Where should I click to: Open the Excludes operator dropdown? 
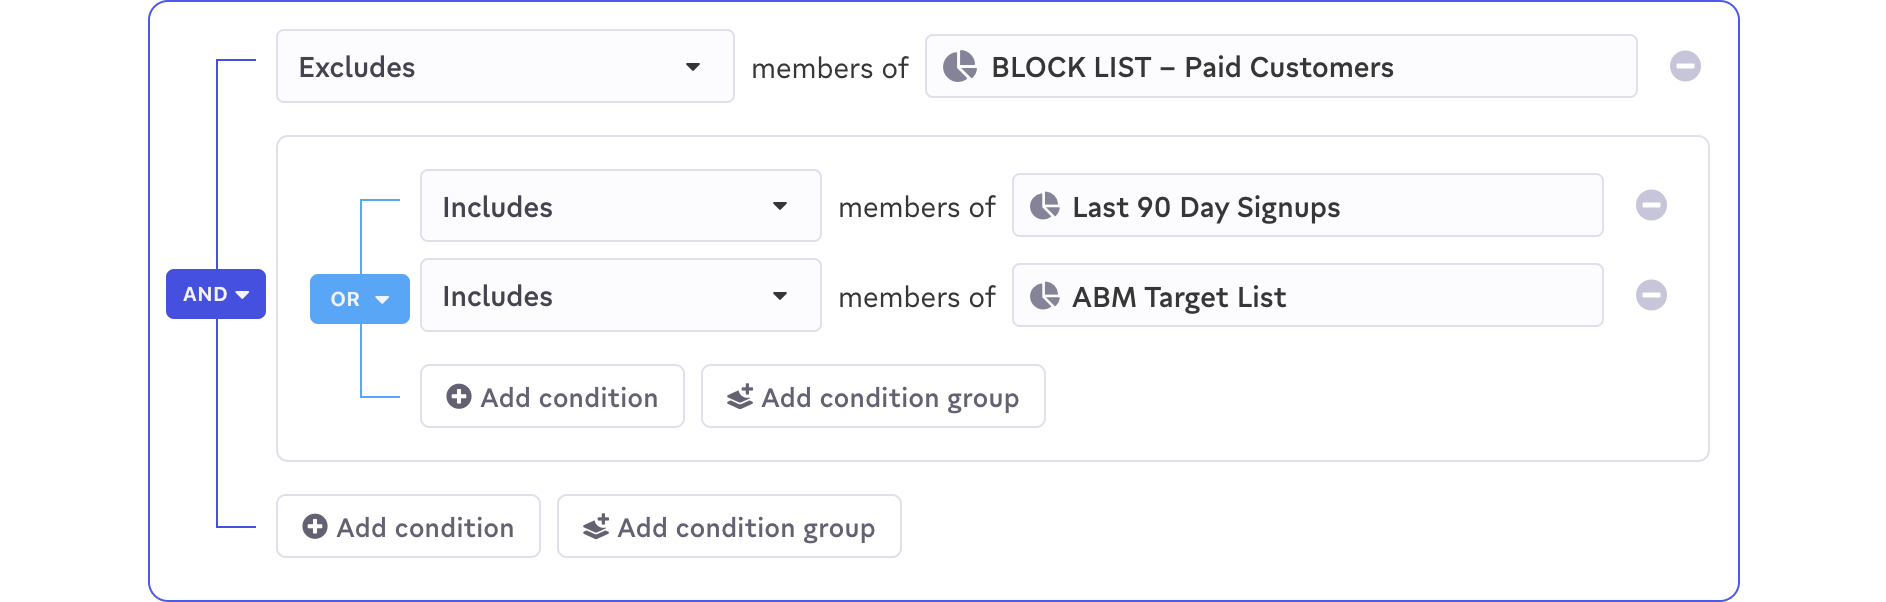(x=505, y=67)
